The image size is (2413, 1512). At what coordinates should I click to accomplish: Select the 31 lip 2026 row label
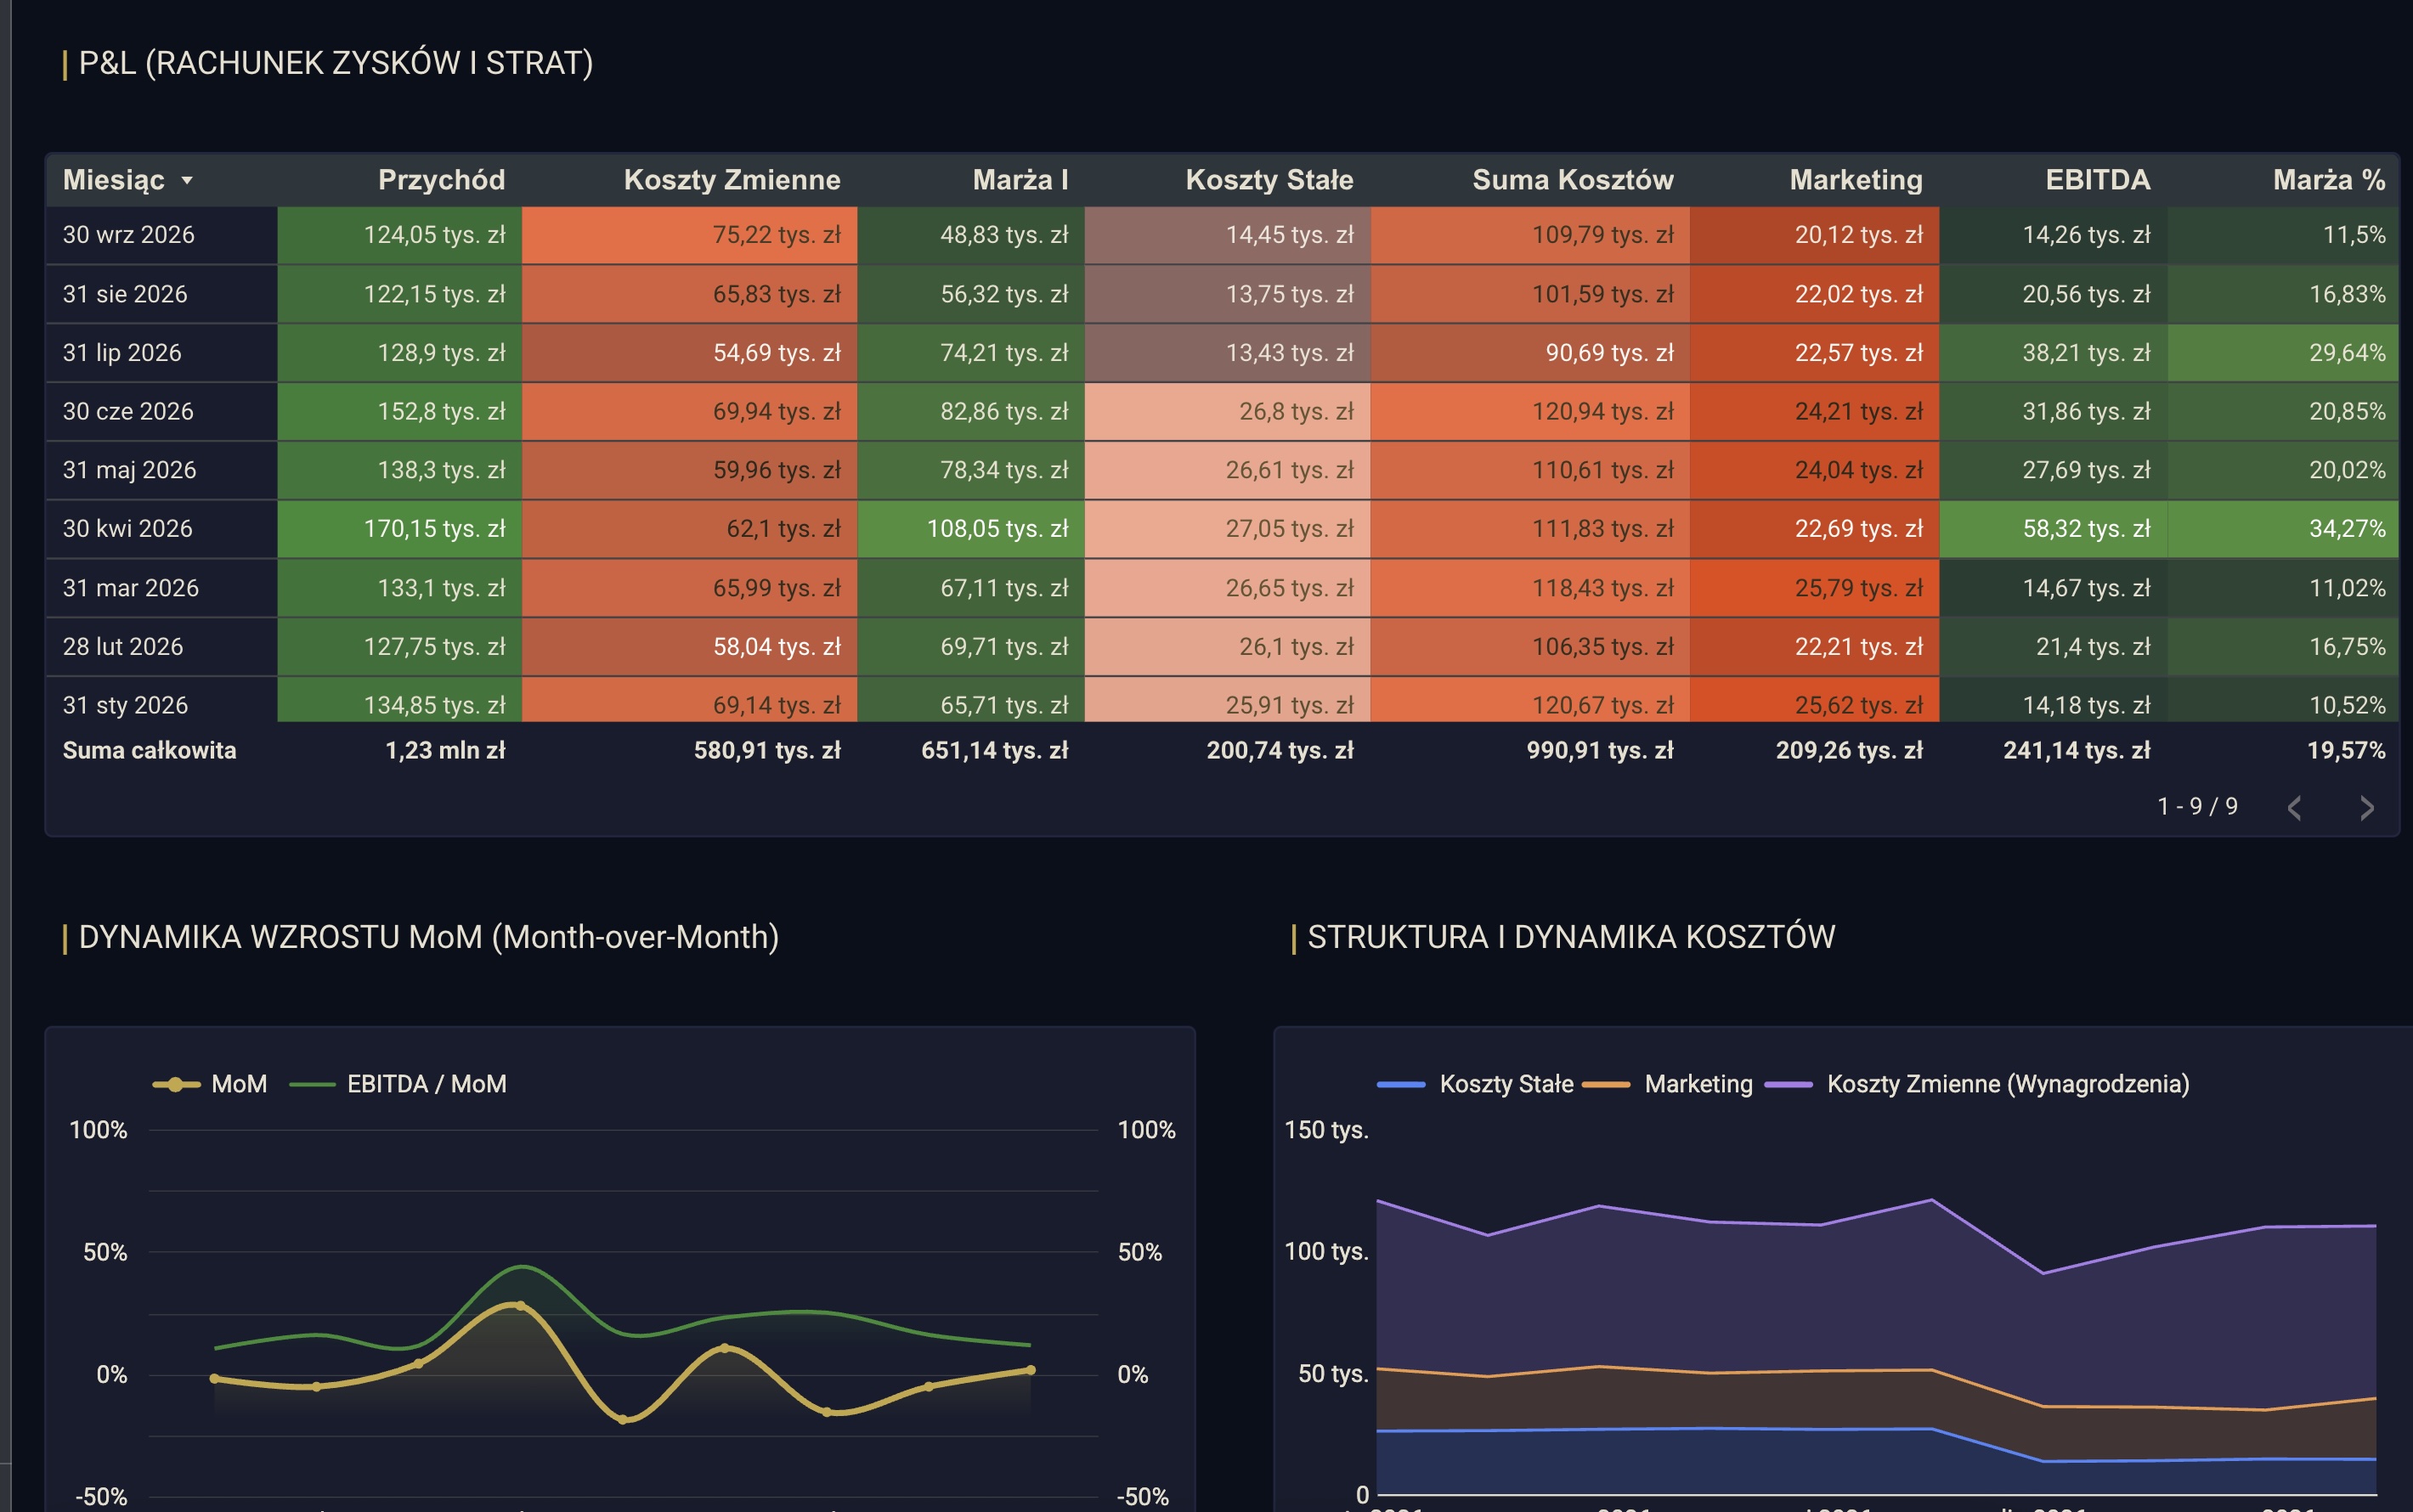(122, 353)
